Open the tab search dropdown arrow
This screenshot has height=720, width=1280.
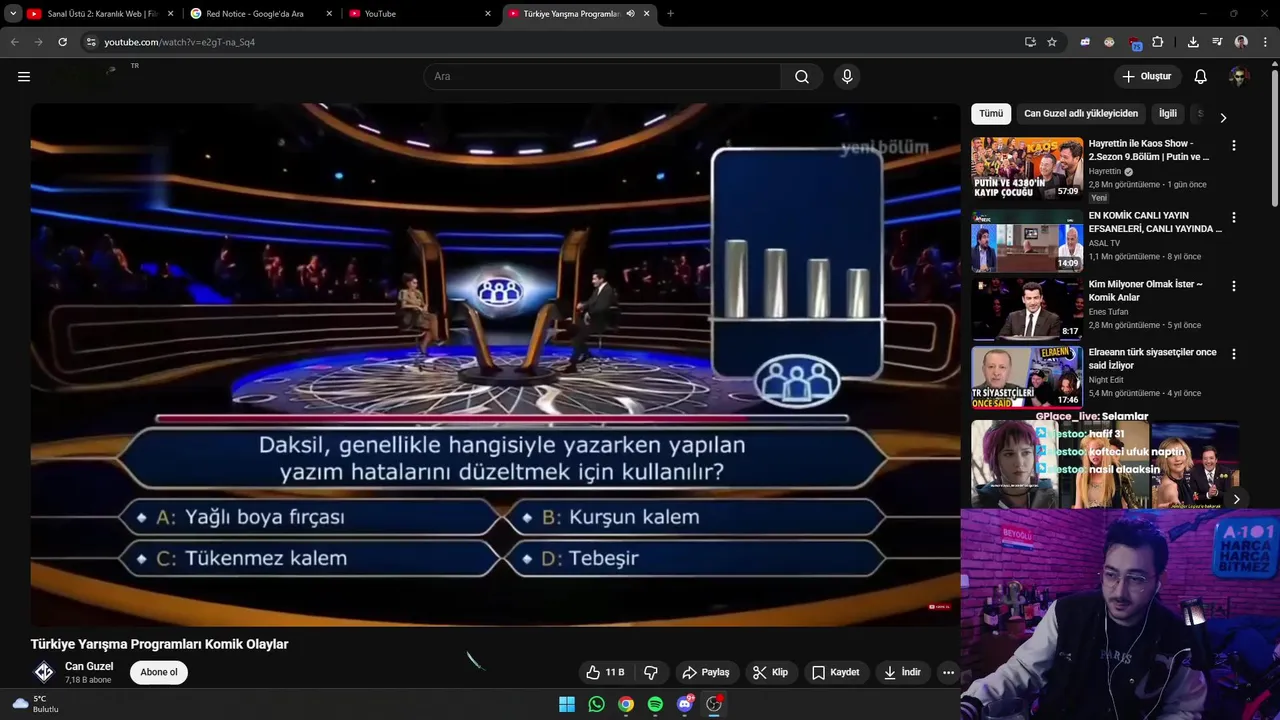click(13, 14)
